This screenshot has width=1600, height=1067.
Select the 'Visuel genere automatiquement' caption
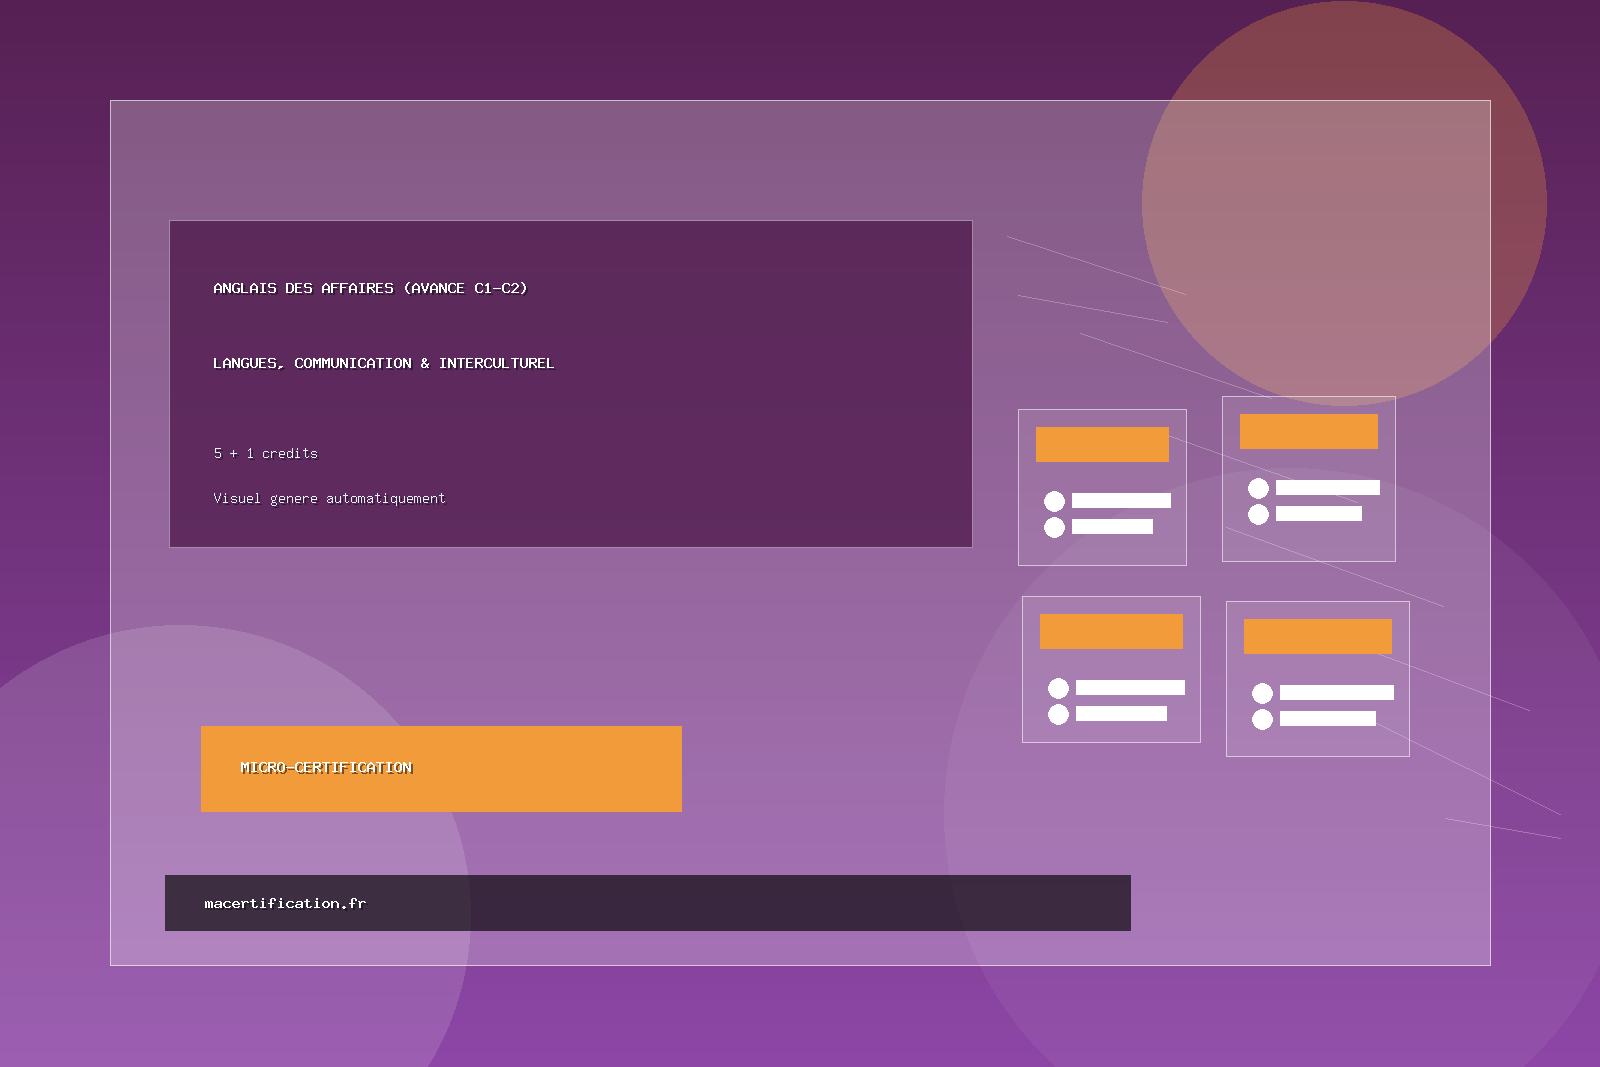[x=329, y=498]
